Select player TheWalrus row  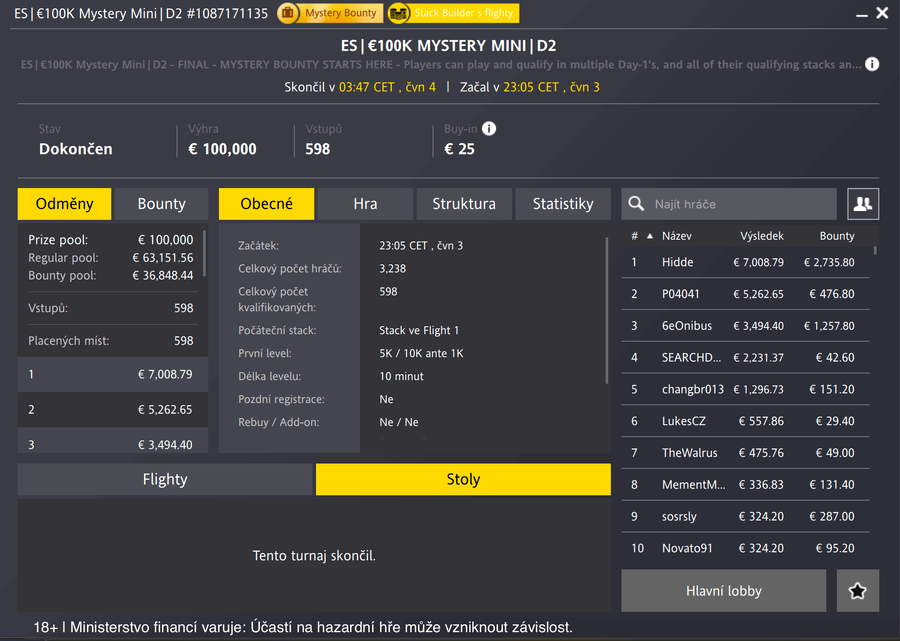(x=745, y=453)
